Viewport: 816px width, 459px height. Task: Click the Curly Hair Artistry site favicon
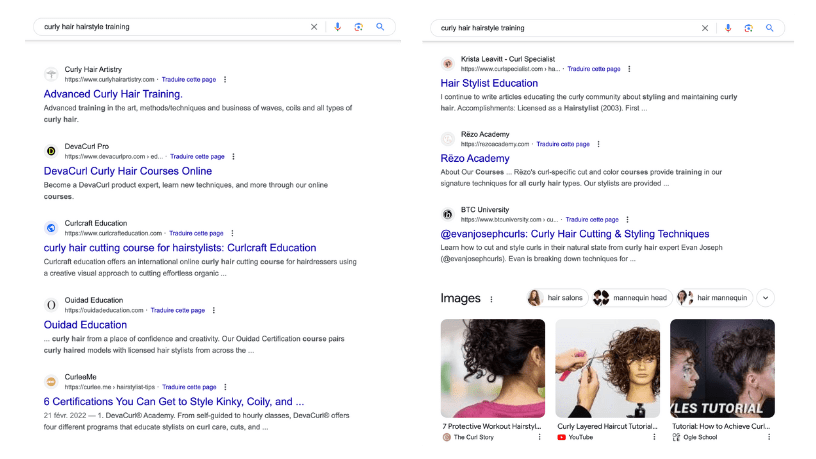(51, 74)
